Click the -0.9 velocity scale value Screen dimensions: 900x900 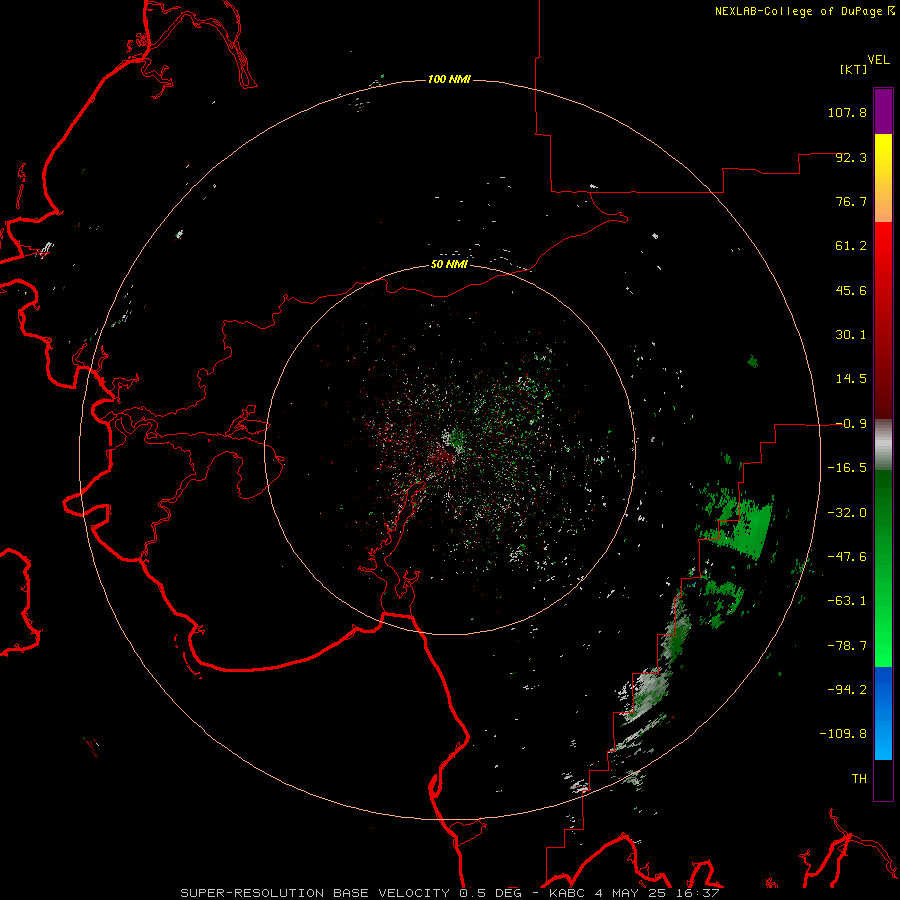coord(851,424)
